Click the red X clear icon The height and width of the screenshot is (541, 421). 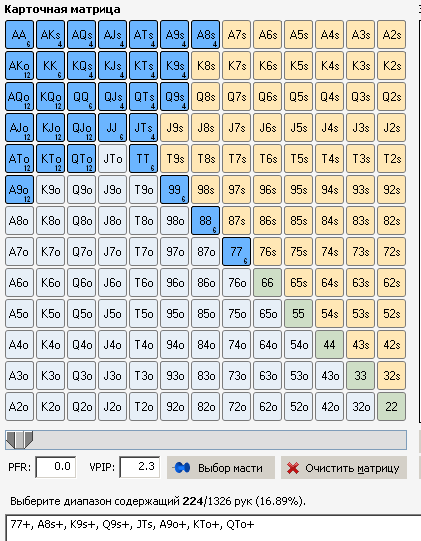pyautogui.click(x=293, y=468)
